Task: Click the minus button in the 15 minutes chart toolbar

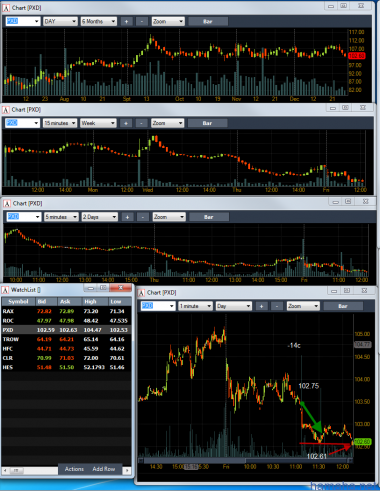Action: [x=141, y=123]
